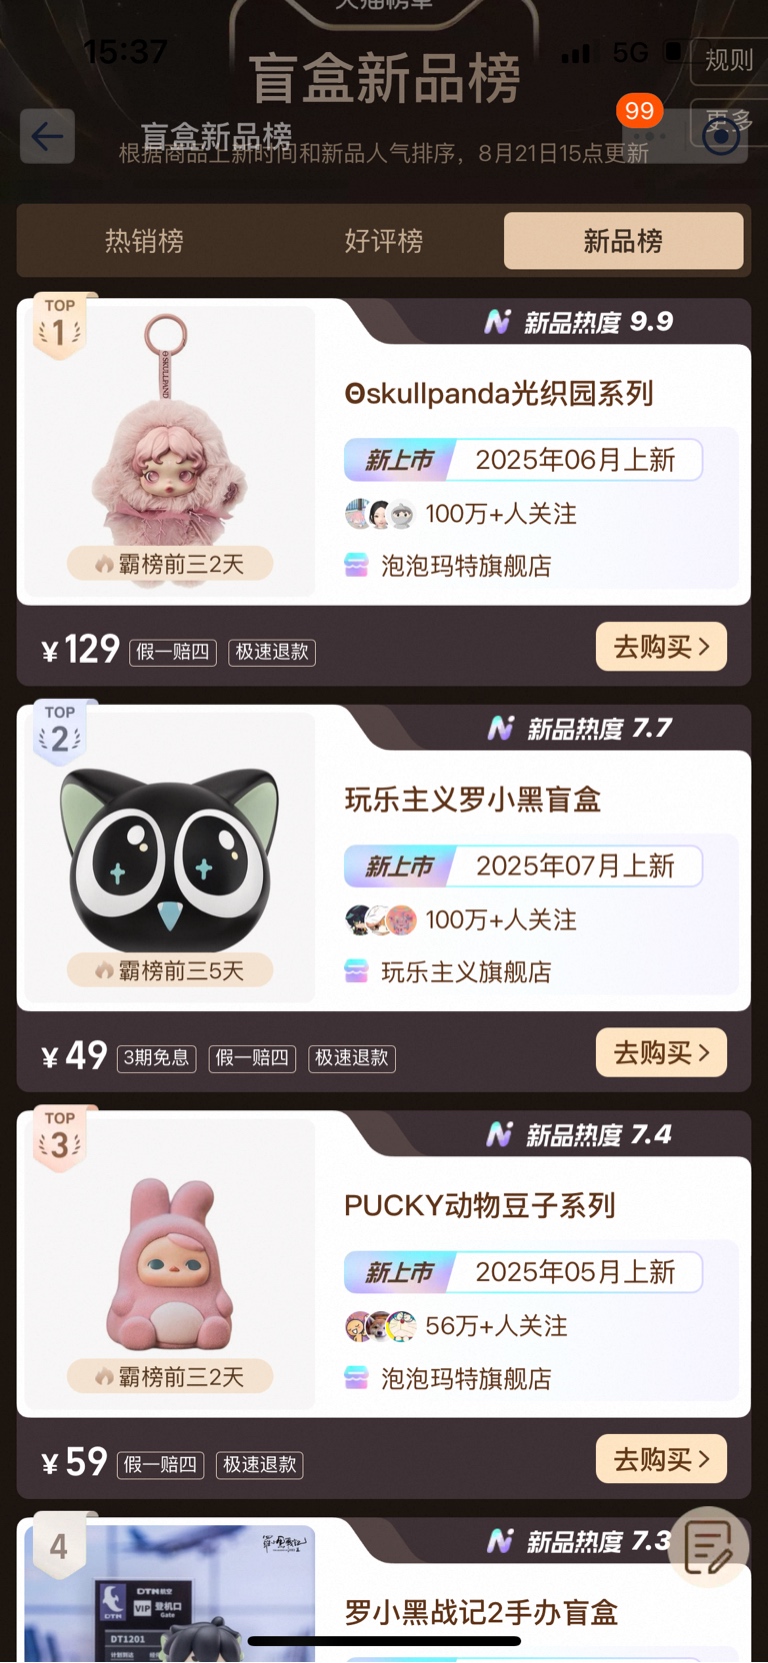Screen dimensions: 768x1663
Task: Open the floating note edit icon
Action: 709,1547
